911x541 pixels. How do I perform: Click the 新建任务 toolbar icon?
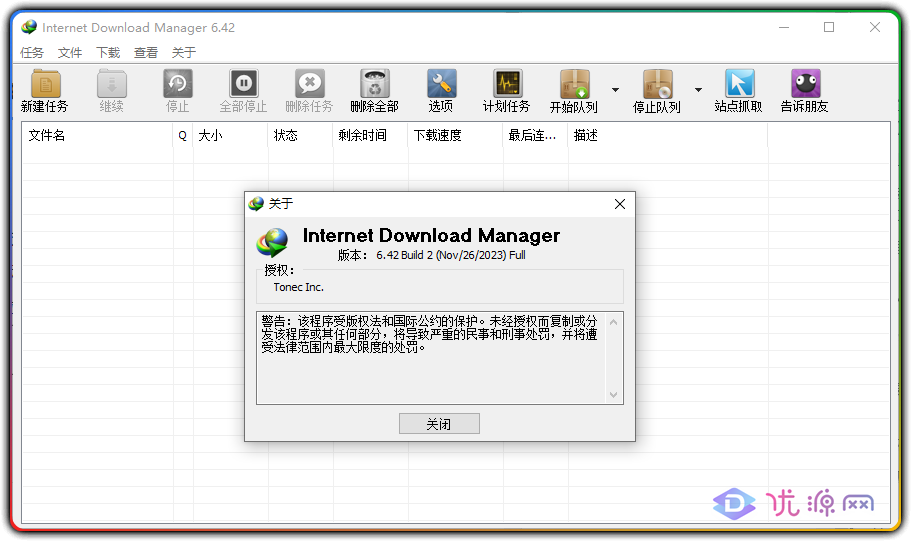pos(45,84)
